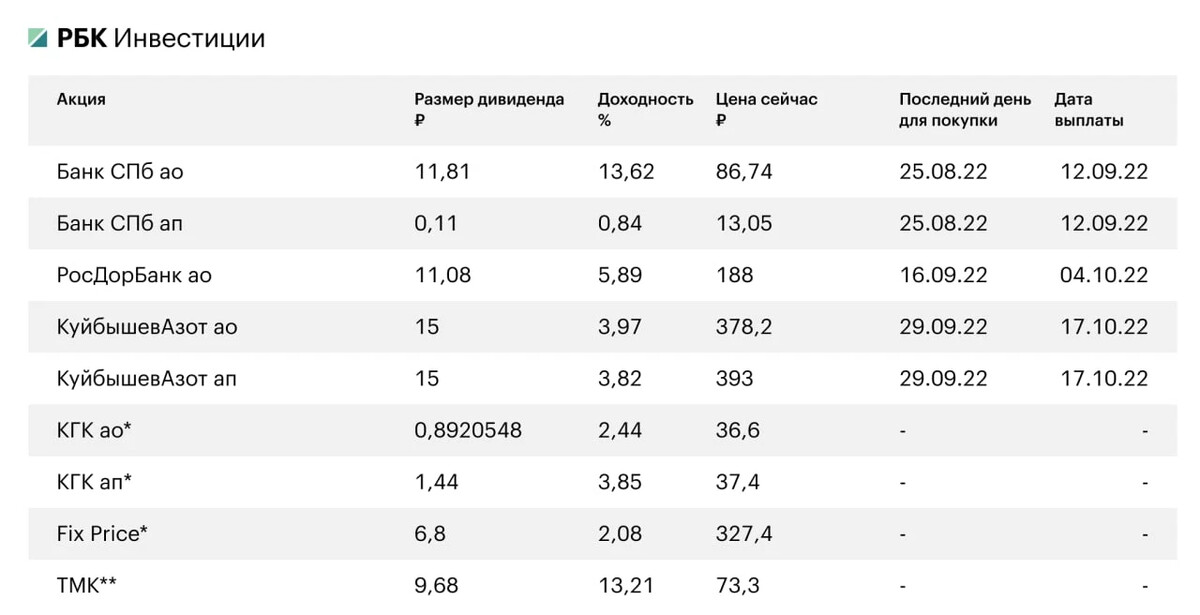Click the Последний день для покупки header
Image resolution: width=1200 pixels, height=615 pixels.
[x=964, y=110]
